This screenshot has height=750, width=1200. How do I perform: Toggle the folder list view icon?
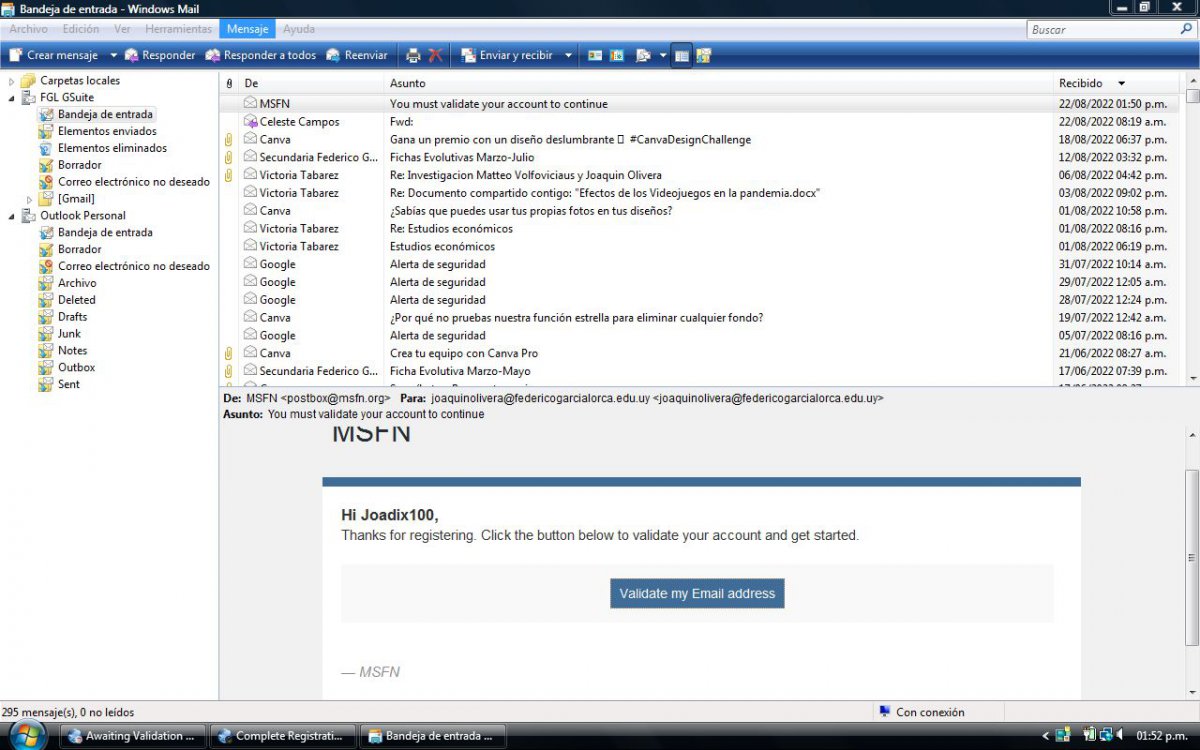(x=681, y=55)
